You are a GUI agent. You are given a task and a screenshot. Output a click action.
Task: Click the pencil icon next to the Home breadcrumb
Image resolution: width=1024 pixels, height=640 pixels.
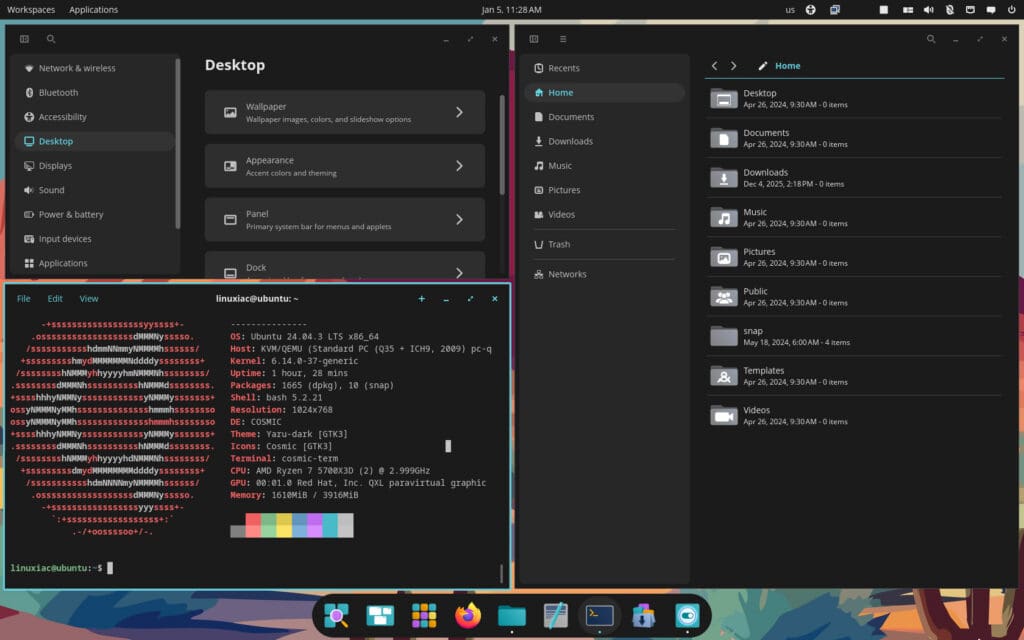click(762, 65)
